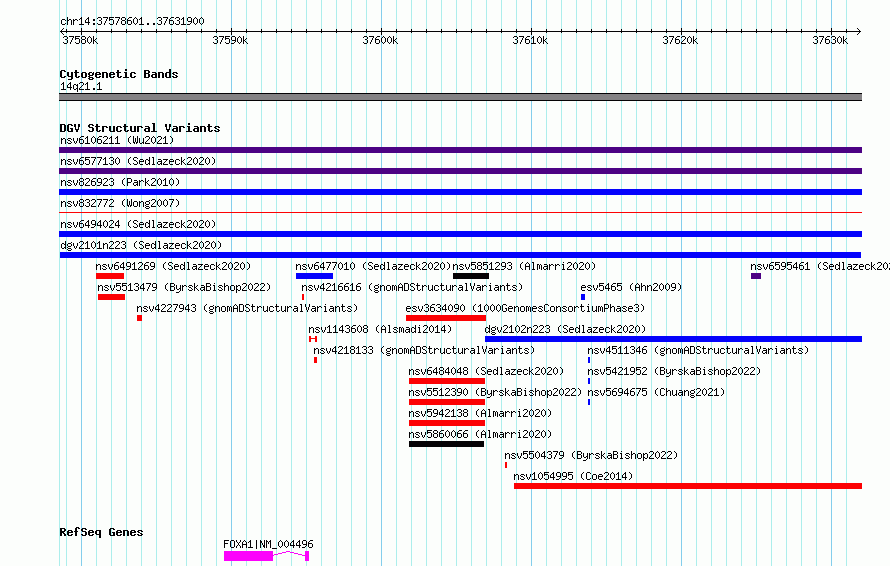Image resolution: width=890 pixels, height=566 pixels.
Task: Click the nsv5851293 (Almarri2020) black bar
Action: [471, 276]
